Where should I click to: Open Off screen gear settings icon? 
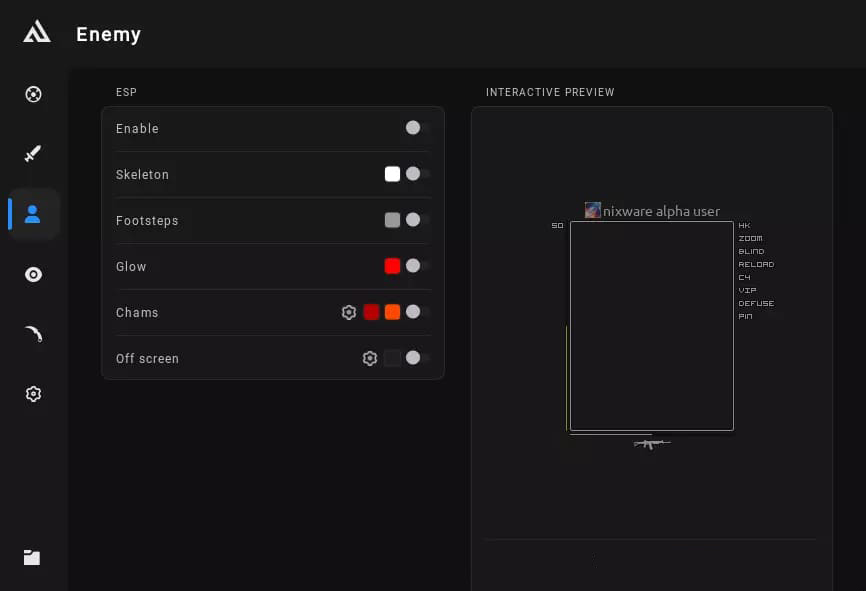point(369,358)
